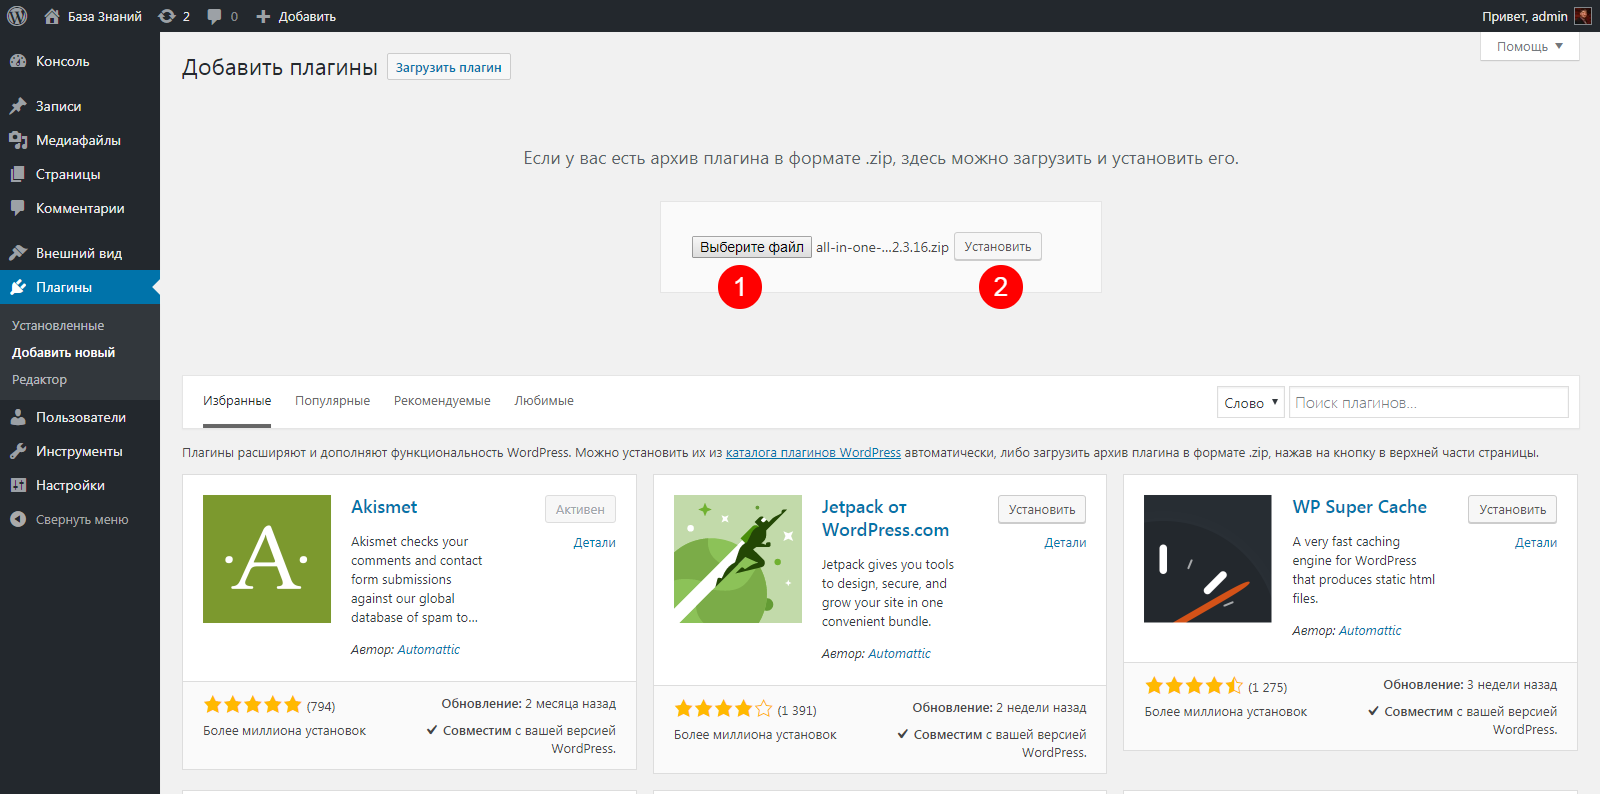Click the Akismet Активен button
The image size is (1600, 794).
point(580,509)
